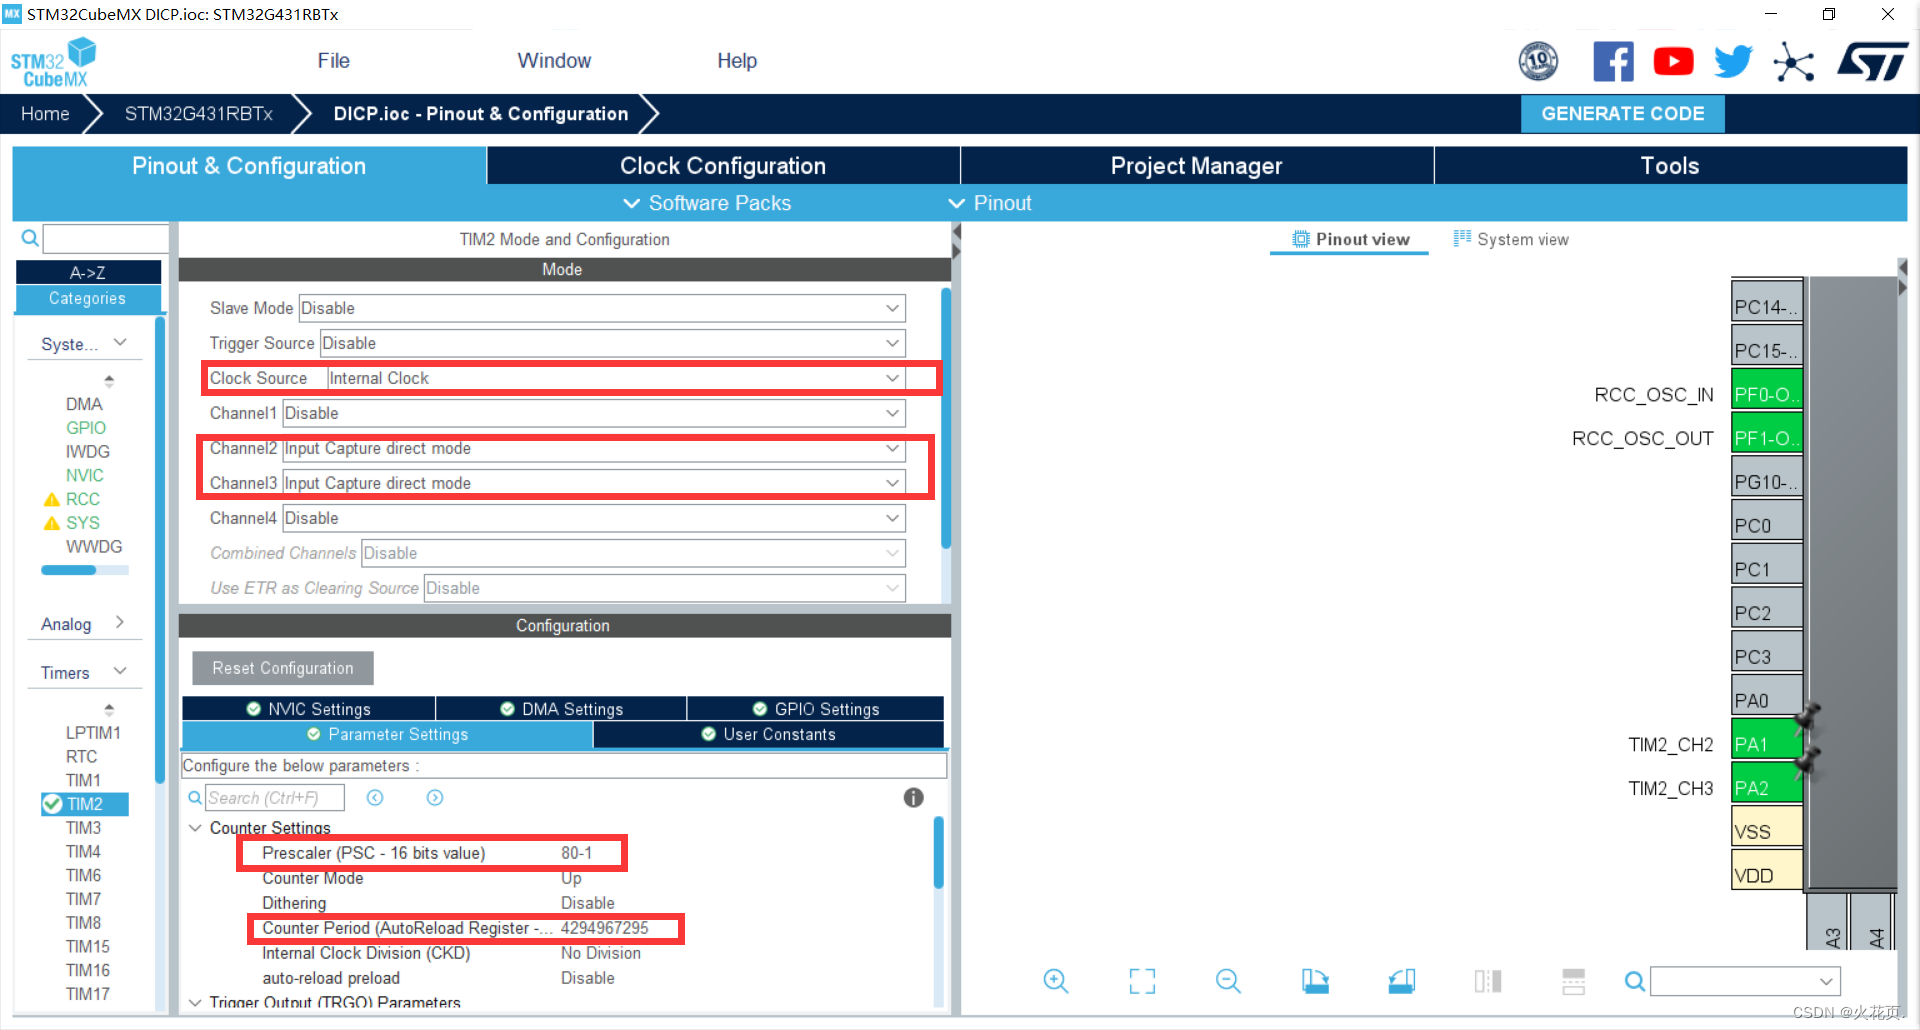Image resolution: width=1920 pixels, height=1030 pixels.
Task: Zoom in on the pinout view
Action: 1056,981
